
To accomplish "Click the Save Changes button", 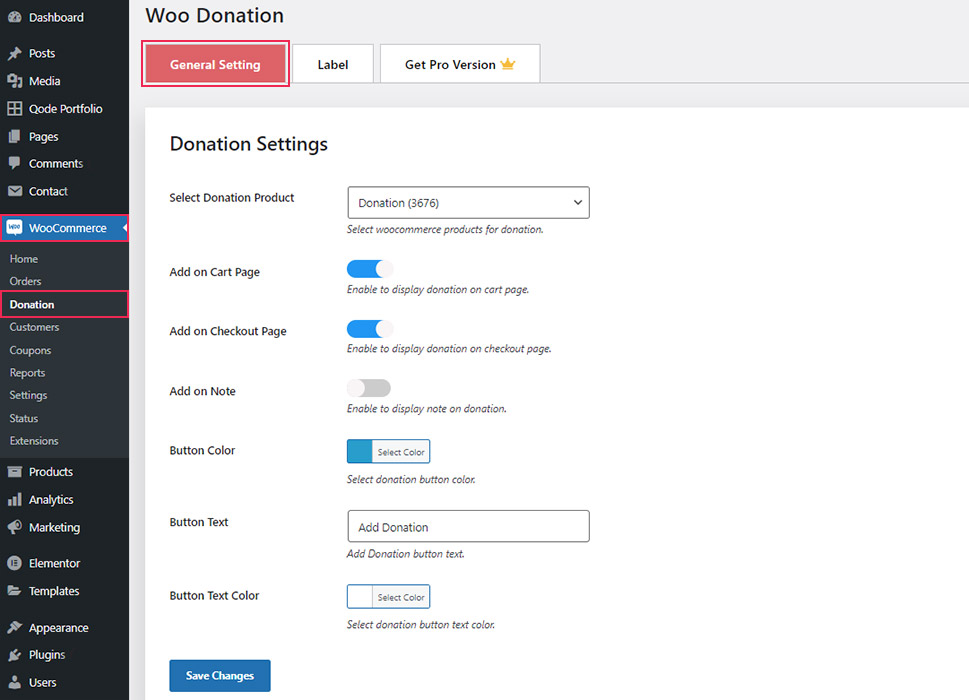I will click(x=220, y=675).
